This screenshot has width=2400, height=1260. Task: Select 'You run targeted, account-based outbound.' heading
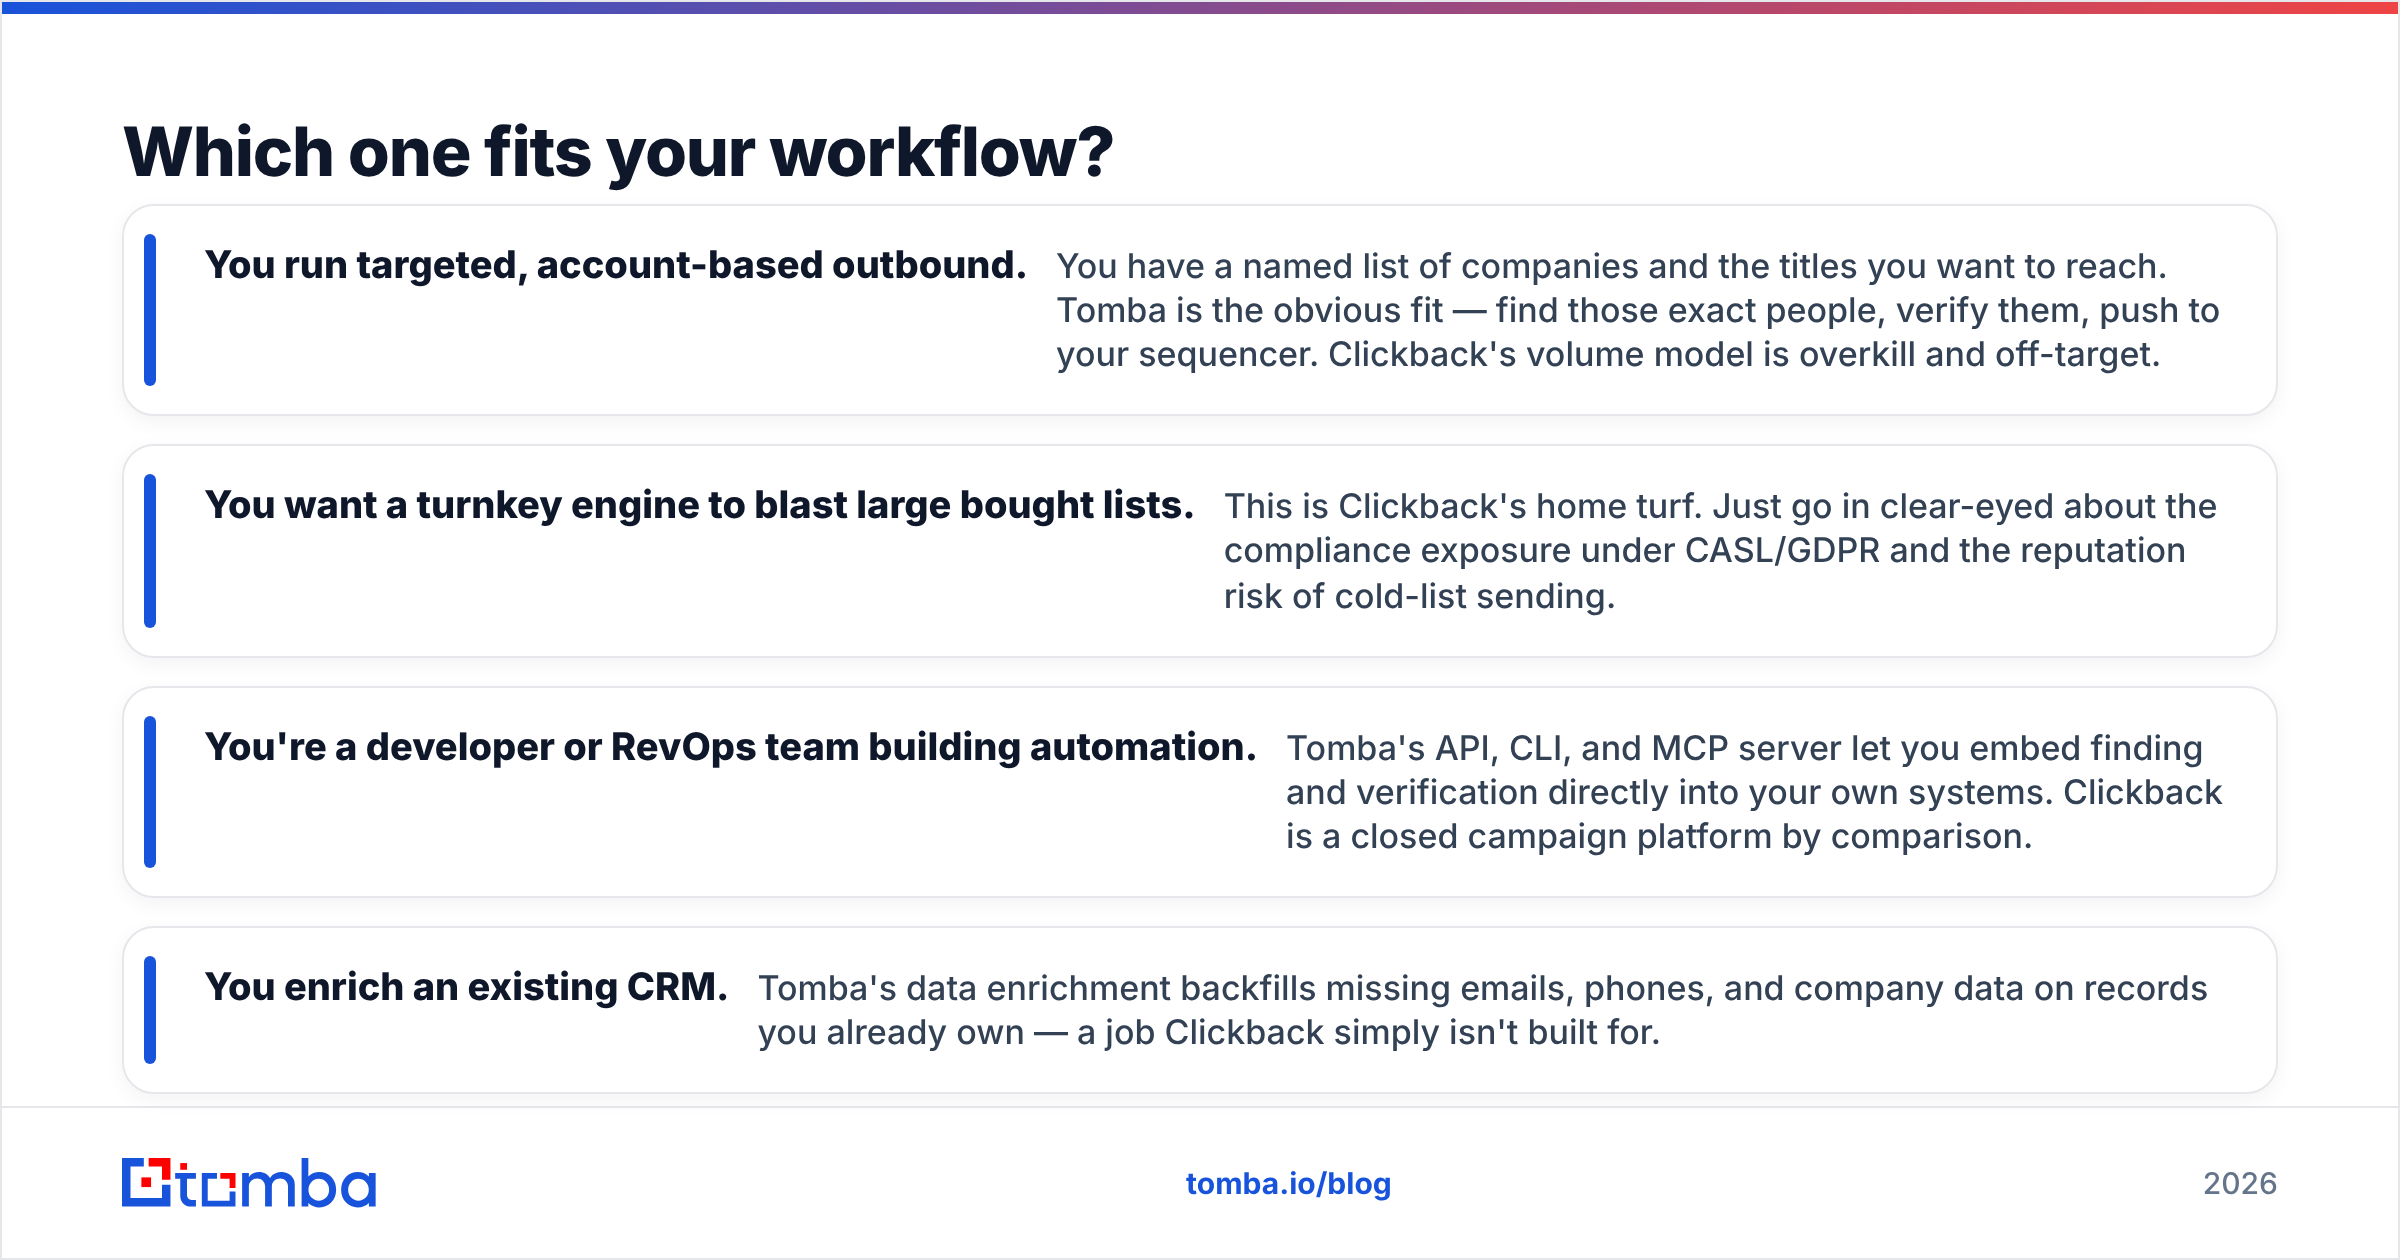(616, 266)
